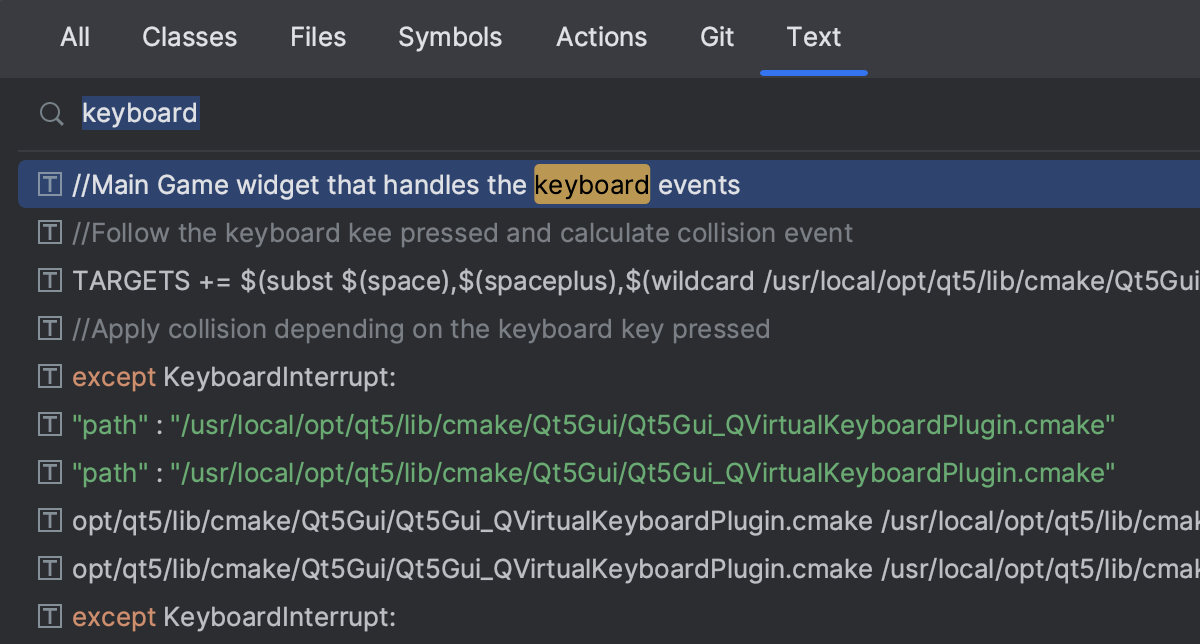The height and width of the screenshot is (644, 1200).
Task: Click text icon beside first "path" result
Action: 49,425
